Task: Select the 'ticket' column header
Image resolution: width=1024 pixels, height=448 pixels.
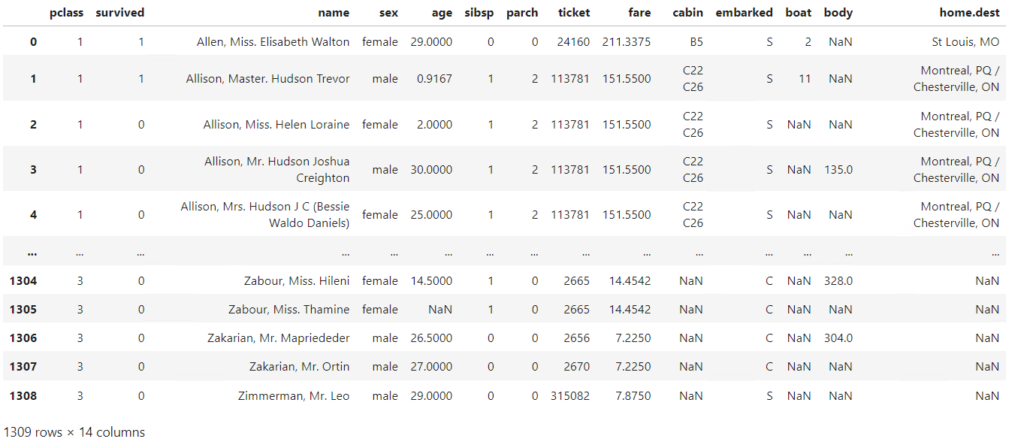Action: pos(573,14)
